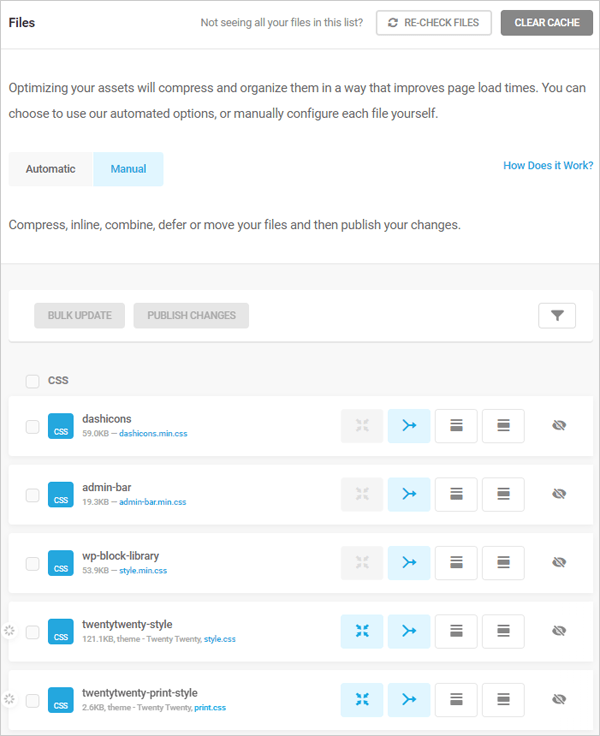Click the blue CSS file icon beside dashicons

(61, 426)
